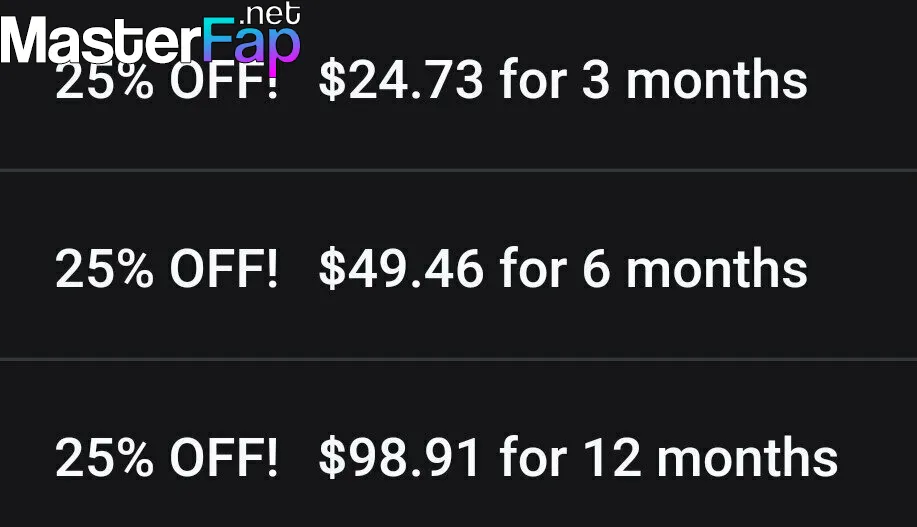Click the divider below the 3 months offer

[458, 171]
